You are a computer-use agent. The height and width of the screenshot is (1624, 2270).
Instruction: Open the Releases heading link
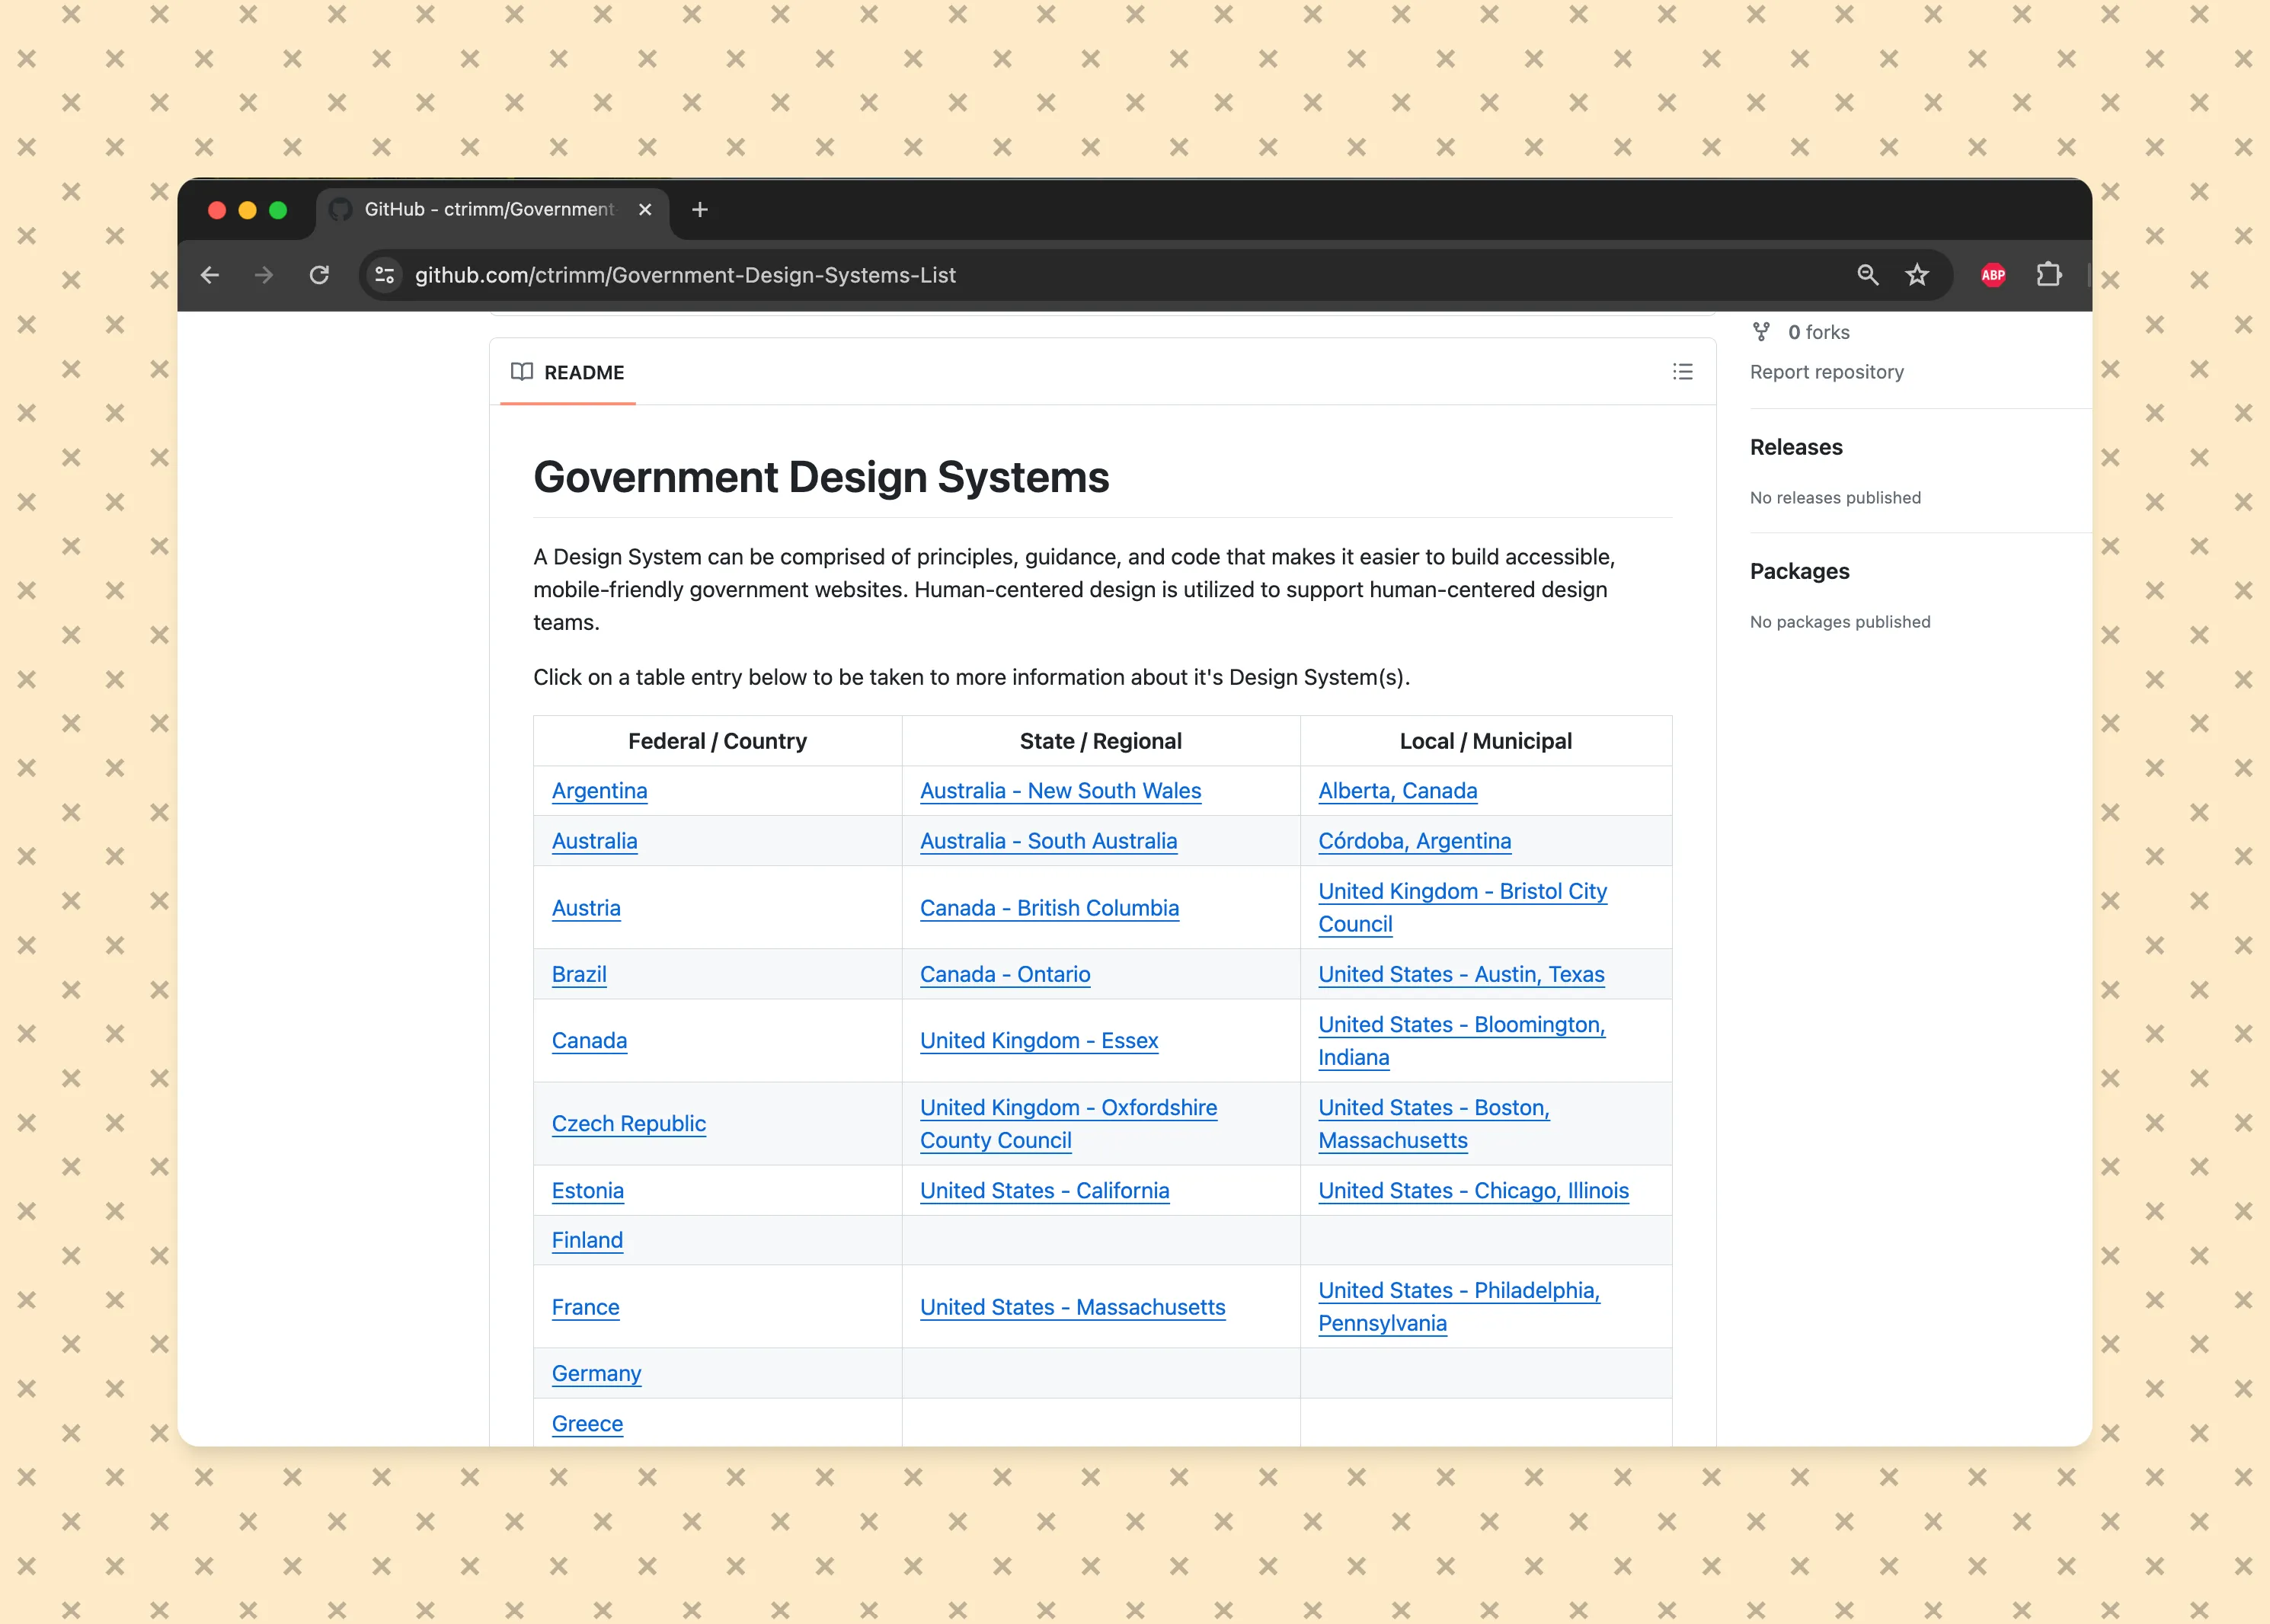1796,447
